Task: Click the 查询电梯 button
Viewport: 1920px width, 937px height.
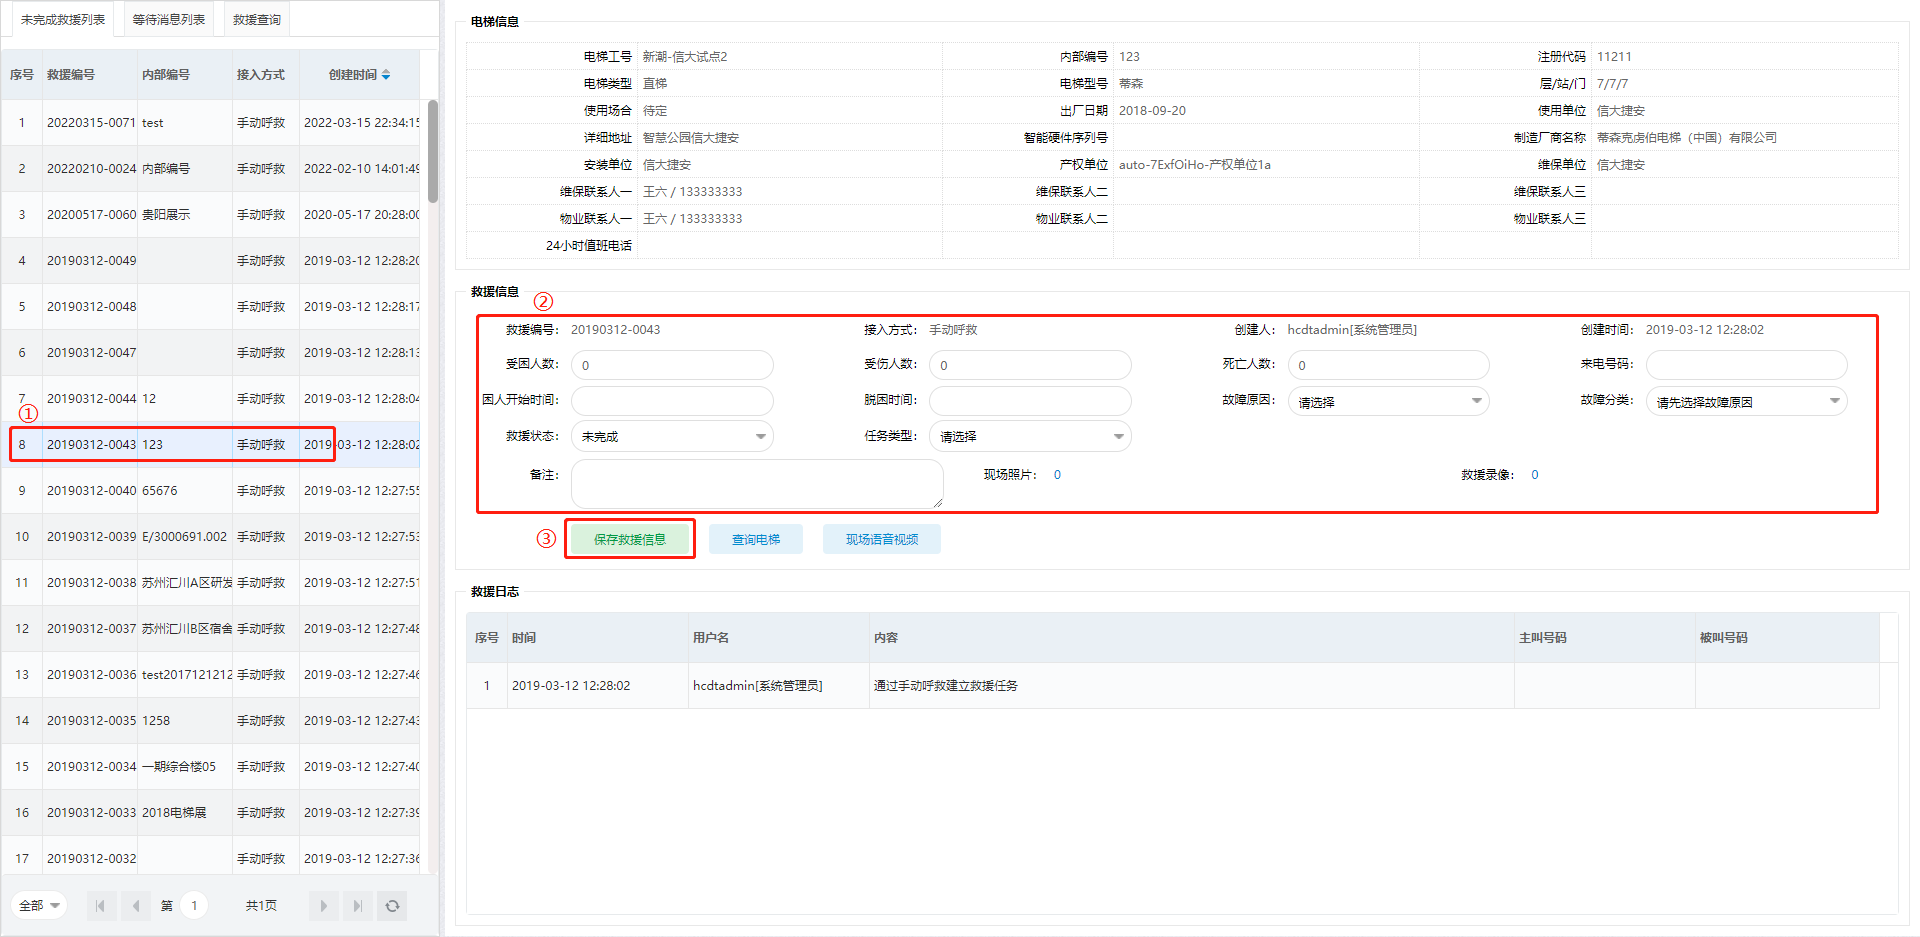Action: [756, 539]
